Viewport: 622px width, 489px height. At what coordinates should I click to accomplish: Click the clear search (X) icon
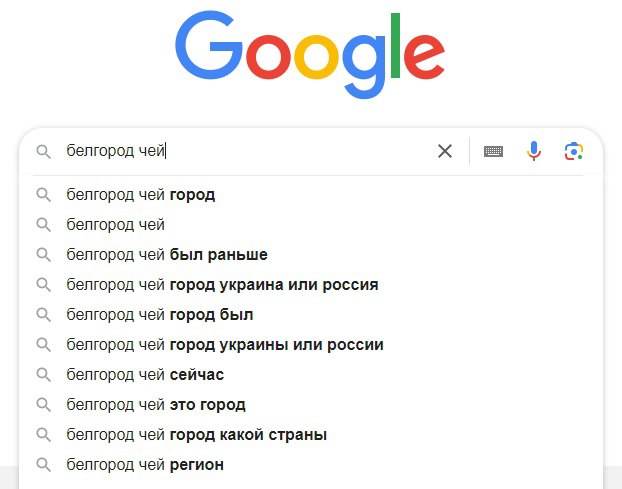(x=445, y=151)
